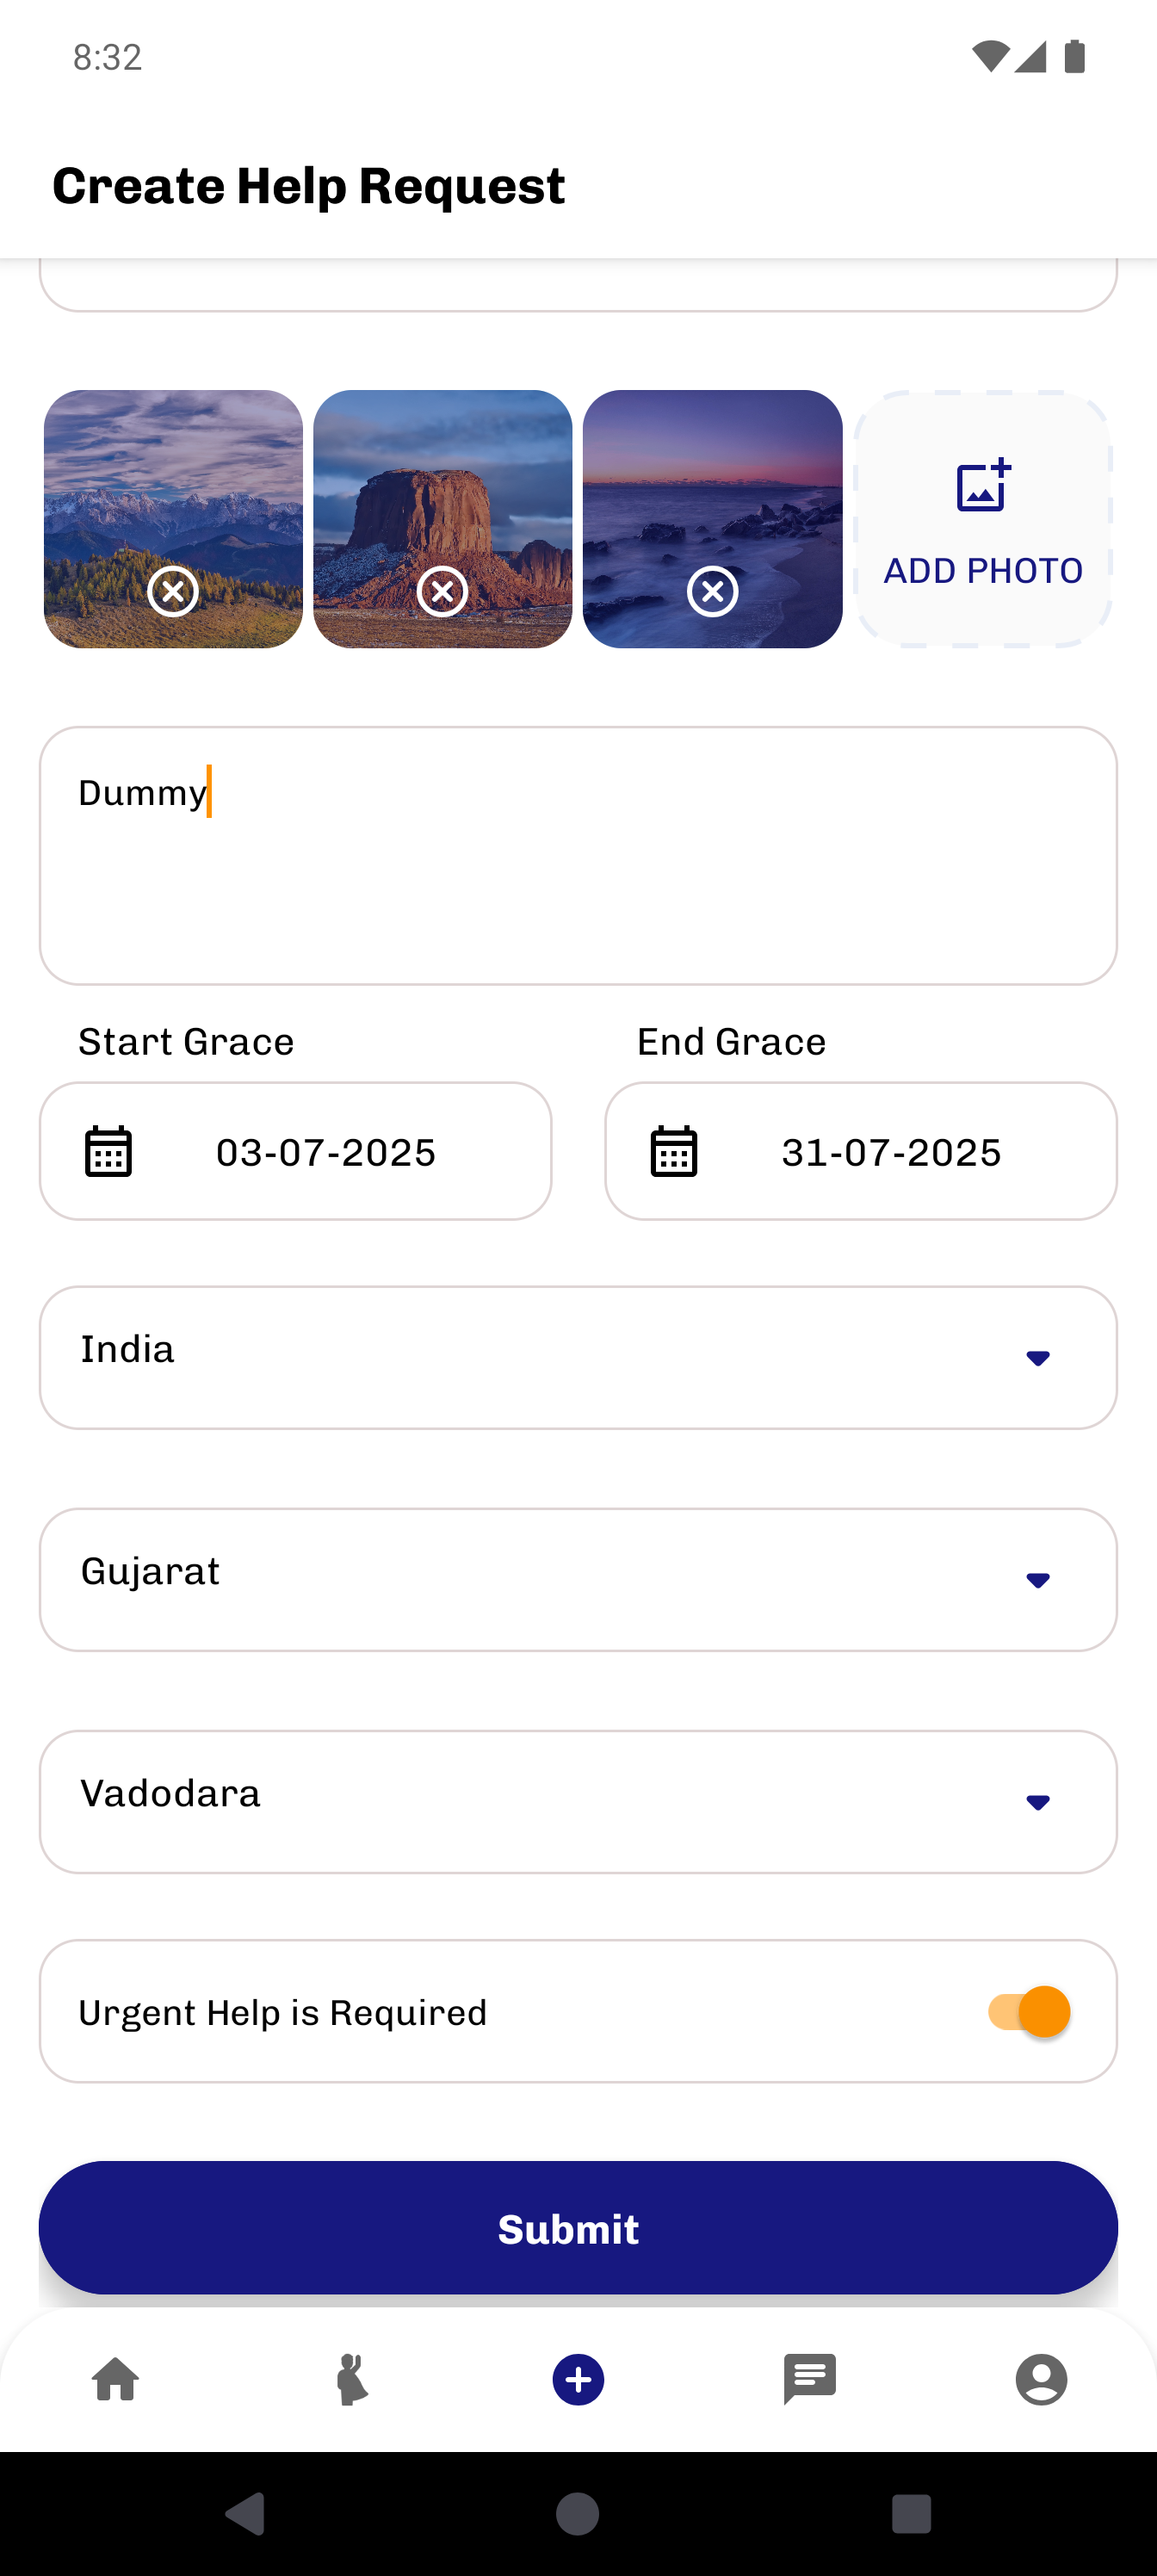Select the 31-07-2025 end date field
Viewport: 1157px width, 2576px height.
[x=861, y=1151]
